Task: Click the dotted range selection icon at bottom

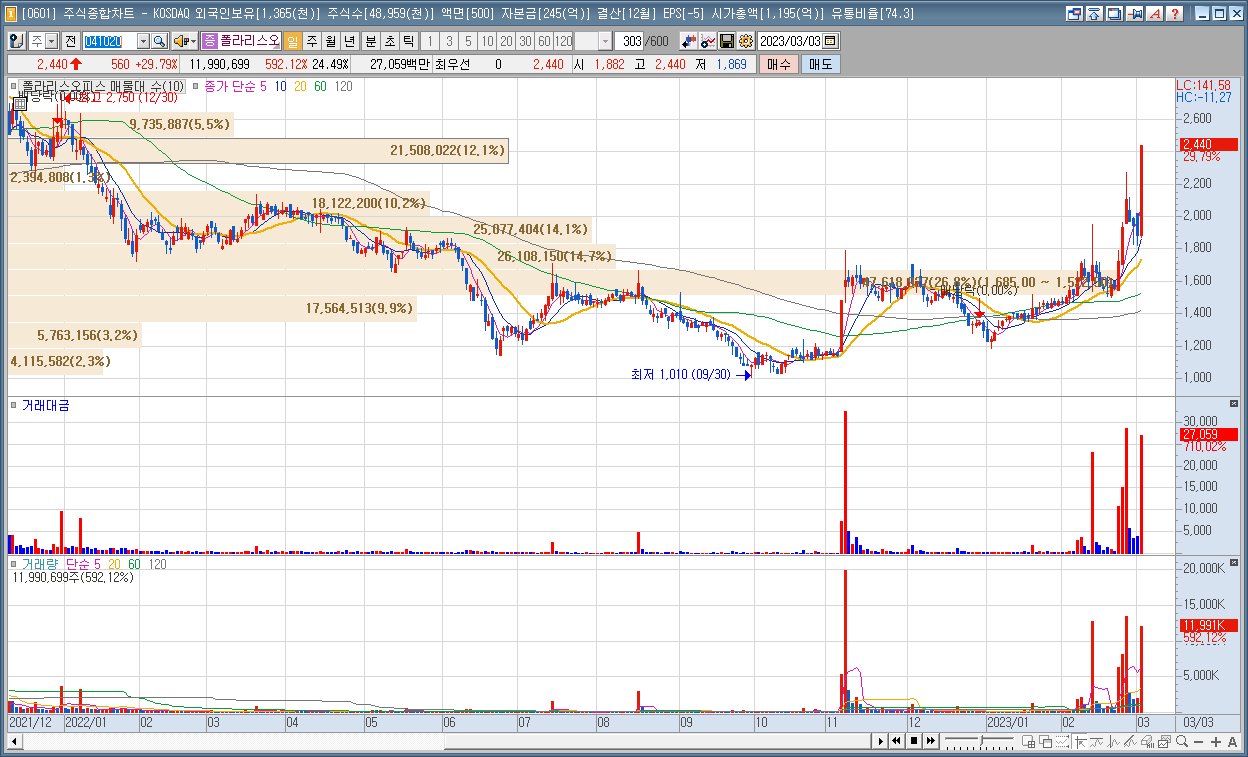Action: tap(1063, 741)
